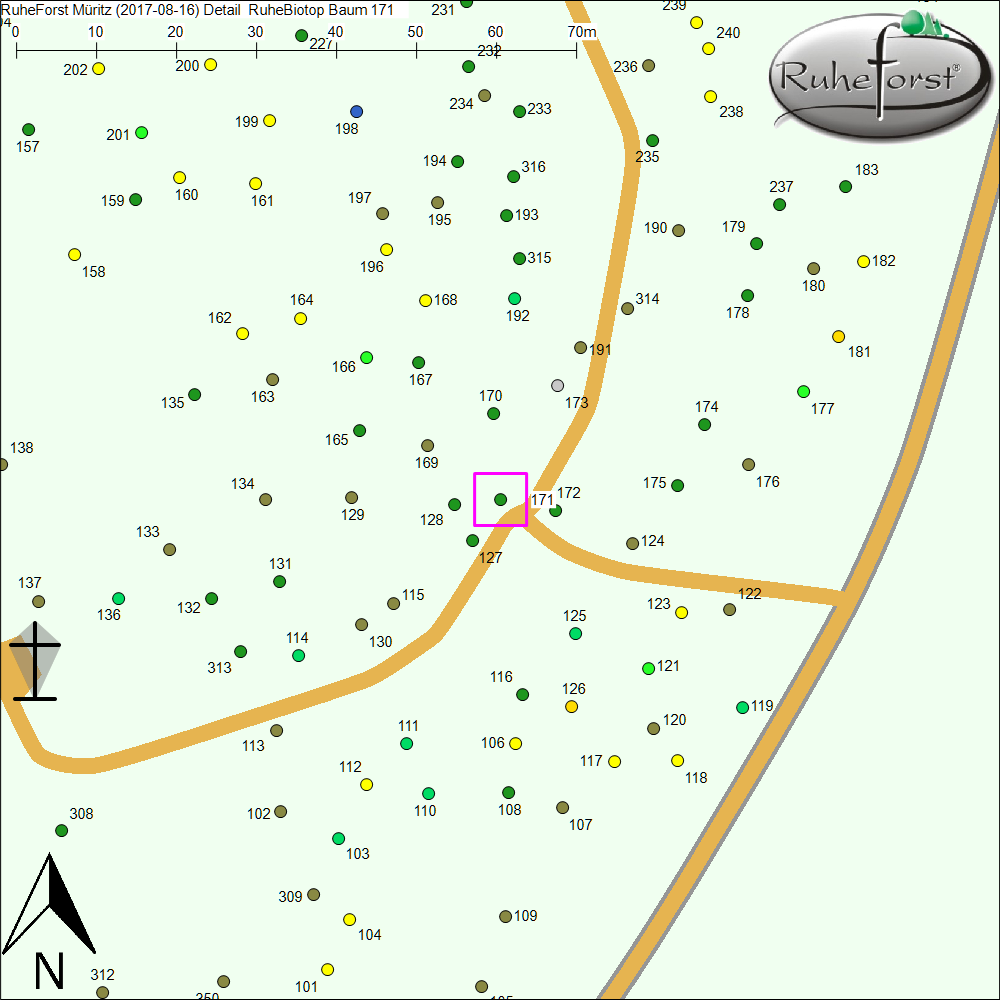The width and height of the screenshot is (1000, 1000).
Task: Select the olive tree marker 109
Action: coord(505,917)
